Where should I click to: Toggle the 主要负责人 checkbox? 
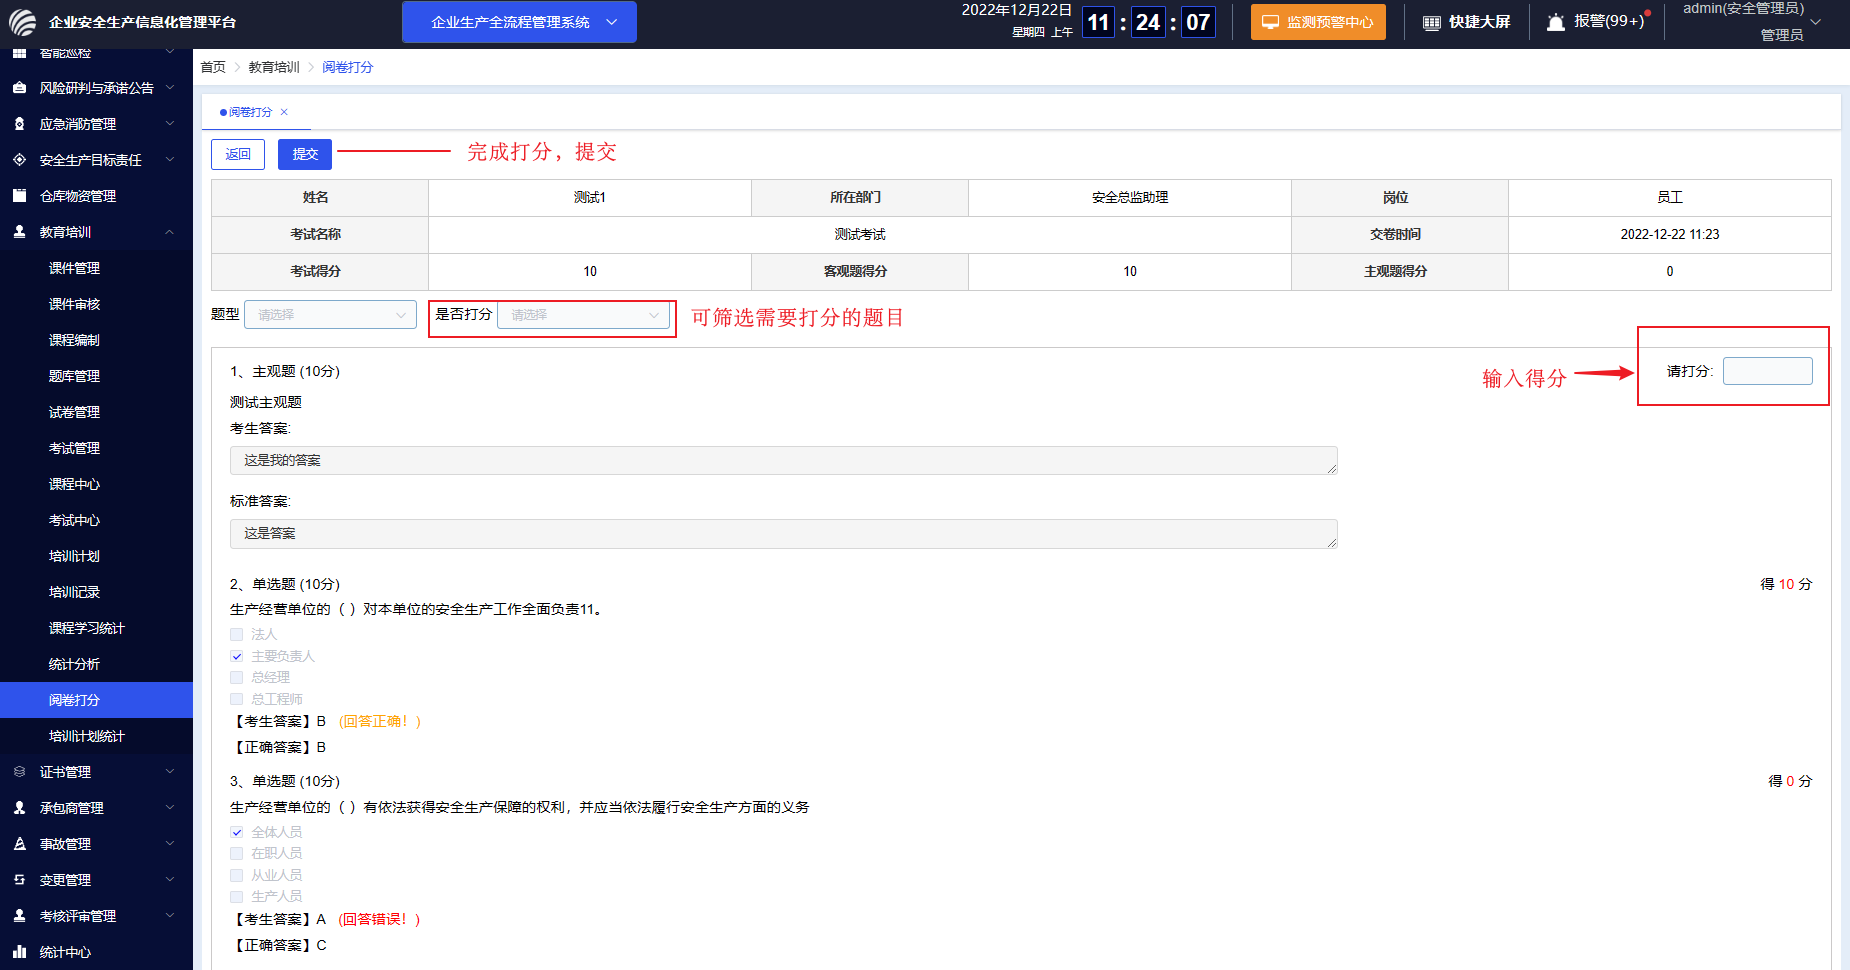click(237, 656)
